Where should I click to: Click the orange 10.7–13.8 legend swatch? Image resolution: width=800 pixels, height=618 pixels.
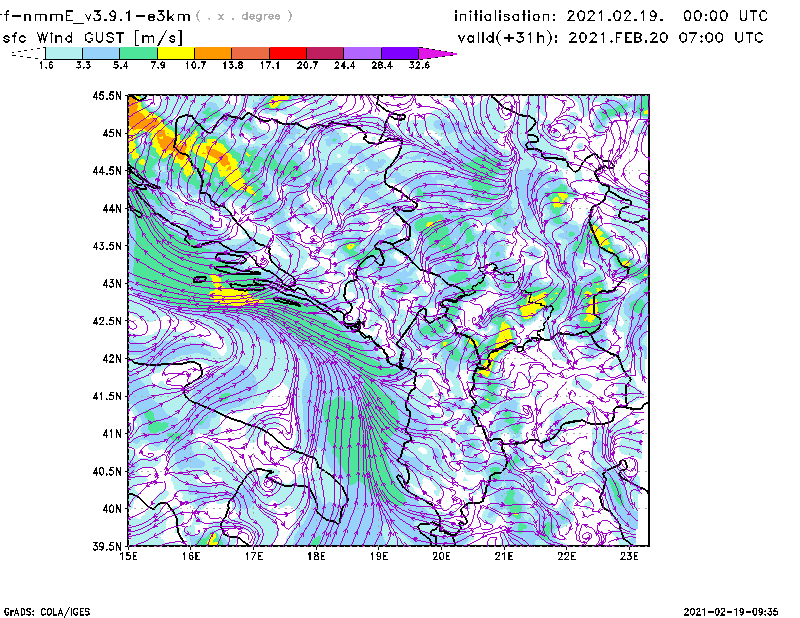(213, 53)
